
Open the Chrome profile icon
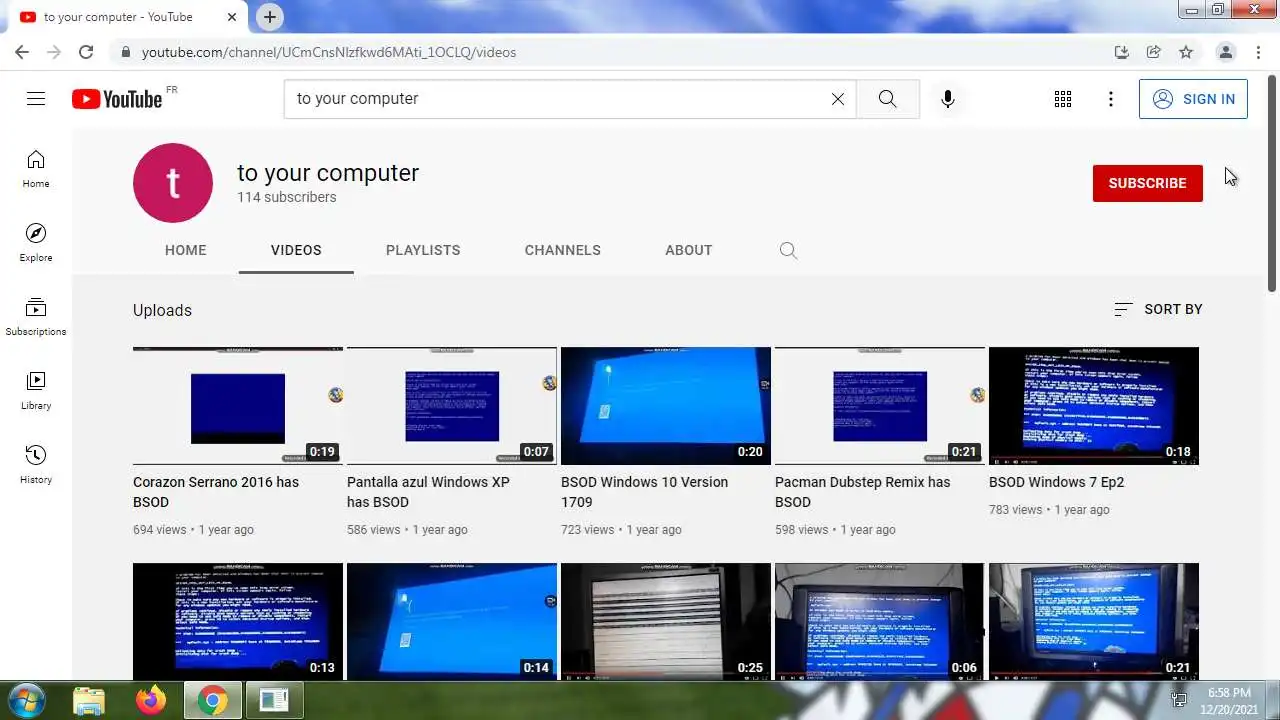coord(1225,52)
